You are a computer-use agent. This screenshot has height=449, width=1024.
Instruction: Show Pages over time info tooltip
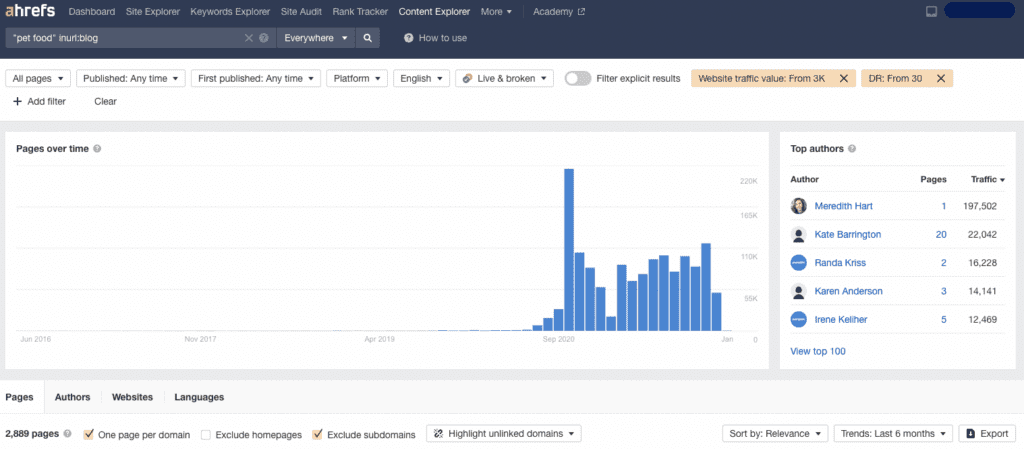pos(97,149)
